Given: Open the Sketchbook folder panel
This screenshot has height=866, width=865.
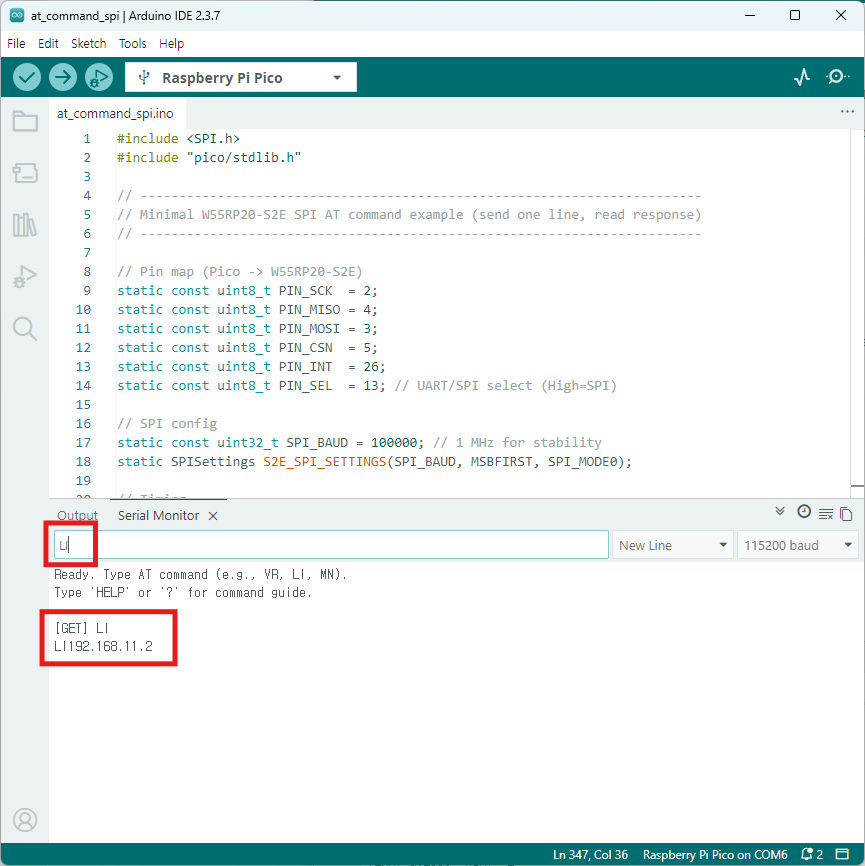Looking at the screenshot, I should 25,122.
